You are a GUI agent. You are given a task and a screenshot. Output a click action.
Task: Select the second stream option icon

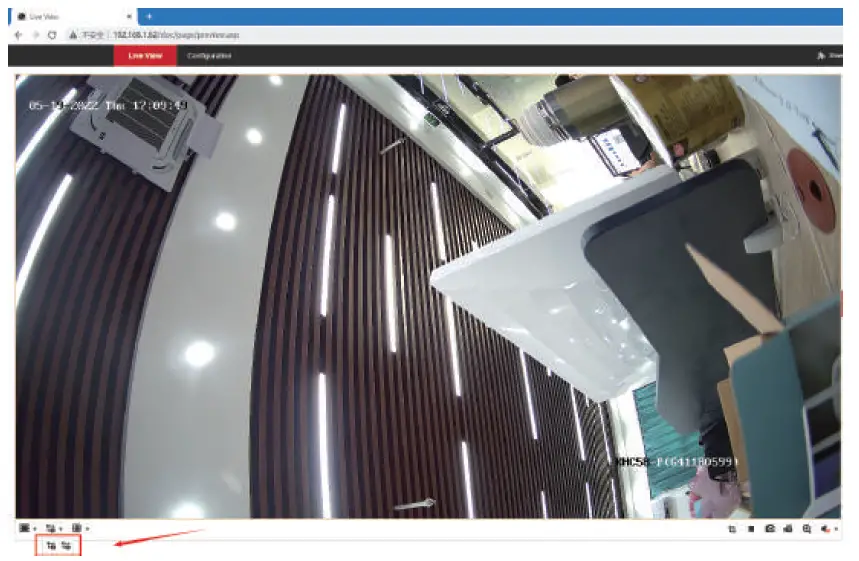(x=66, y=546)
